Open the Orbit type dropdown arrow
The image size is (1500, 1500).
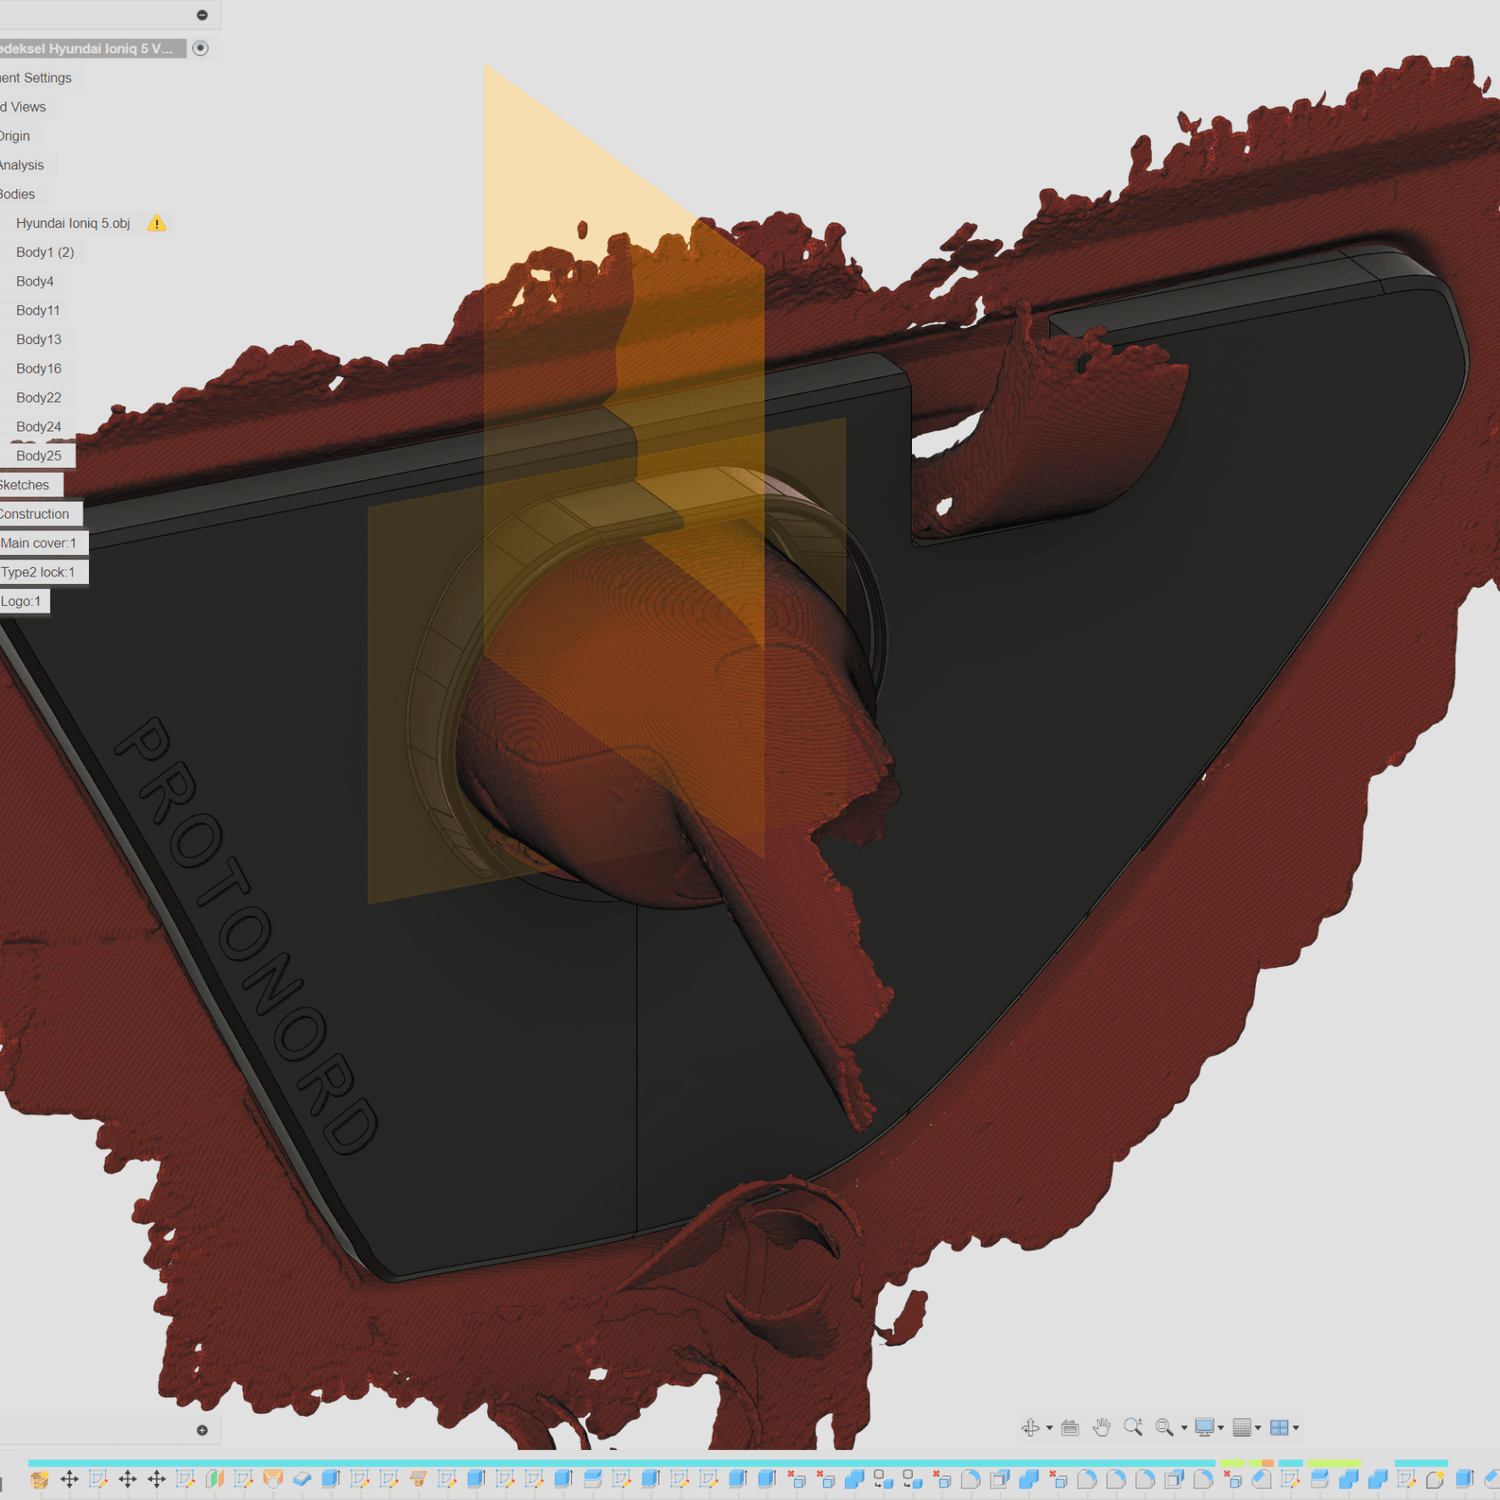coord(1049,1428)
